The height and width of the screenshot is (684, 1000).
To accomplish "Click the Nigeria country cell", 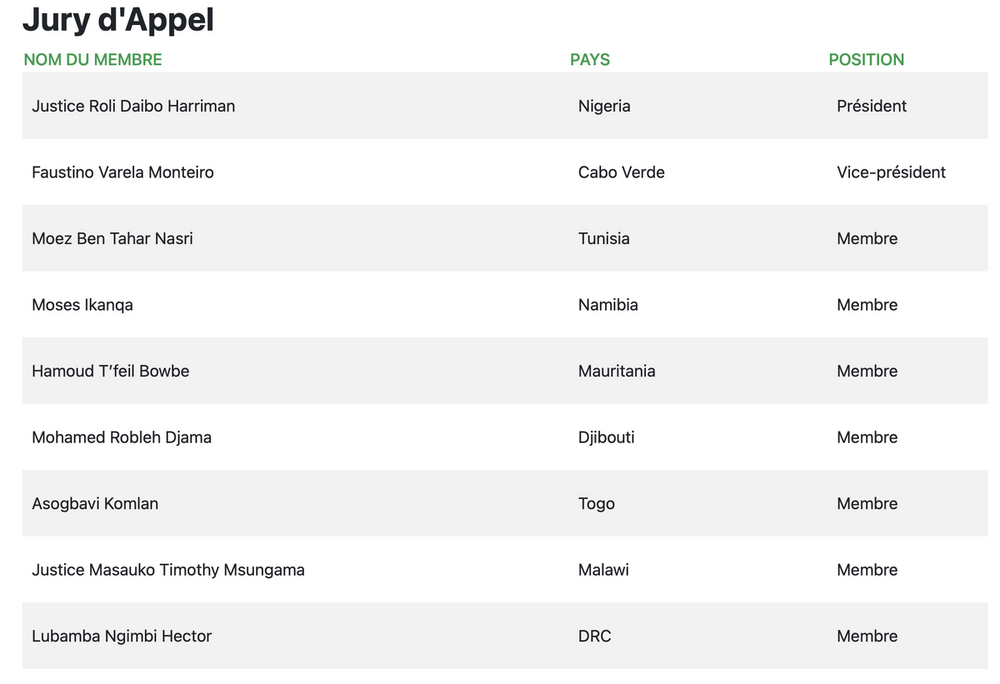I will point(604,106).
